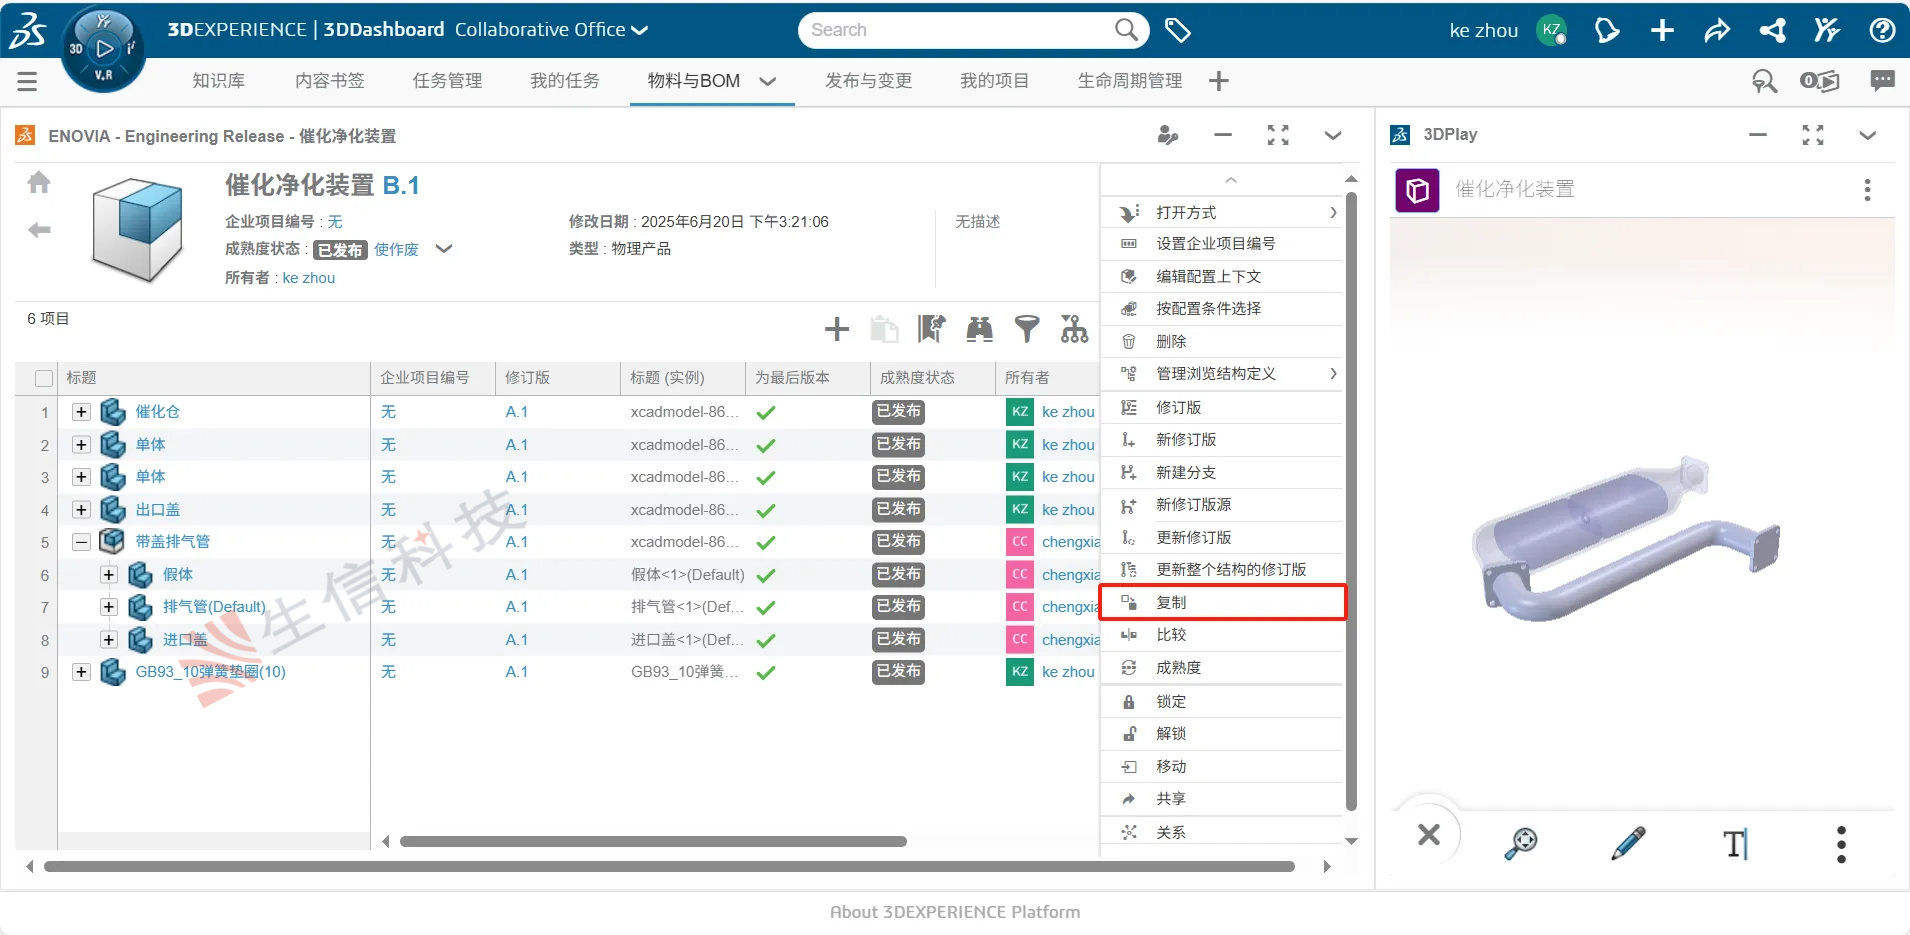Image resolution: width=1910 pixels, height=935 pixels.
Task: Open the social network share icon
Action: pos(1773,31)
